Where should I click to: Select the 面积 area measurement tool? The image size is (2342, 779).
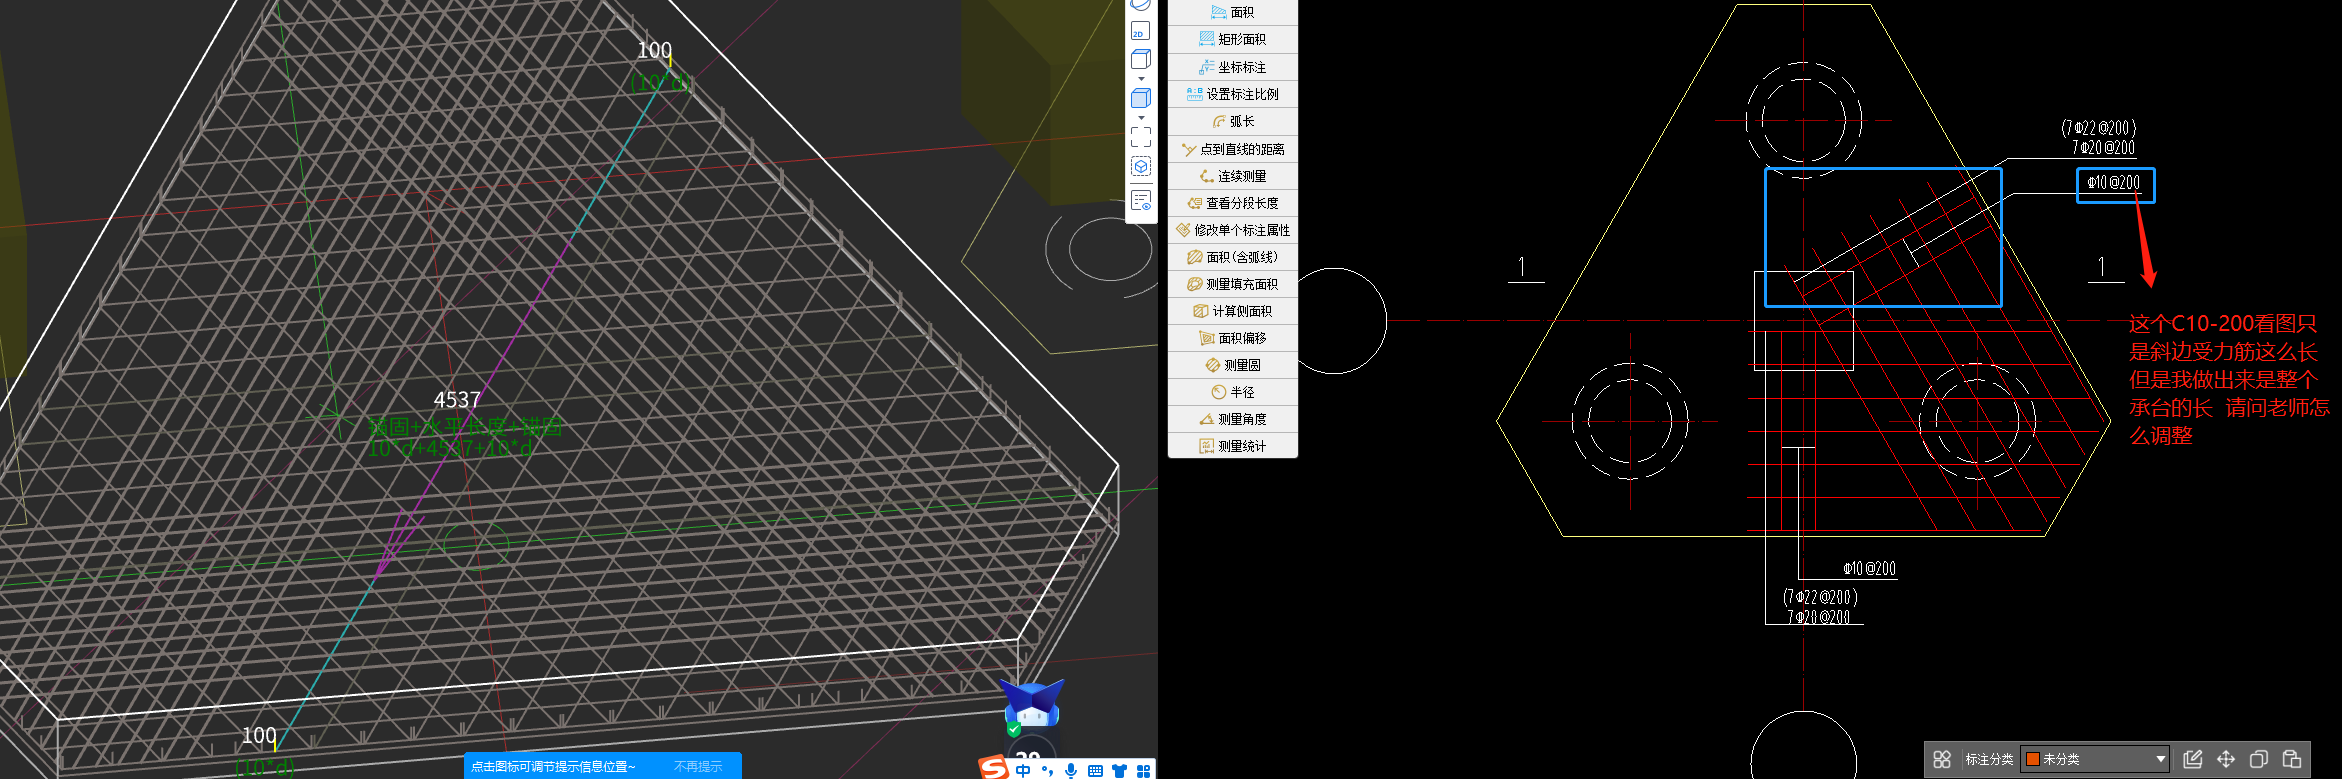click(1232, 12)
